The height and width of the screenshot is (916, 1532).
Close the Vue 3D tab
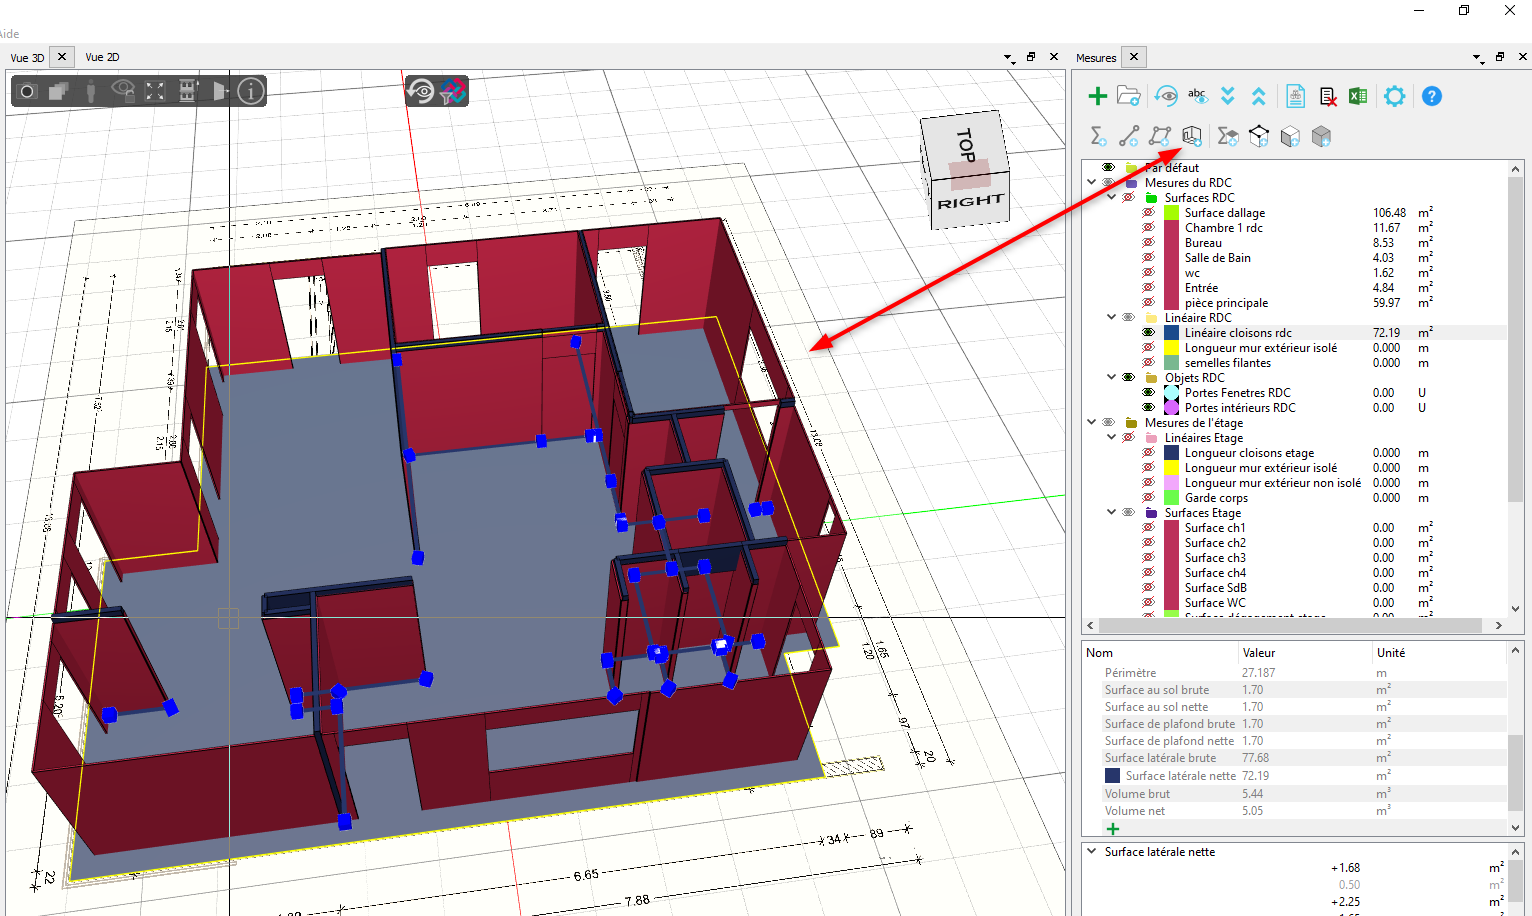(x=62, y=57)
